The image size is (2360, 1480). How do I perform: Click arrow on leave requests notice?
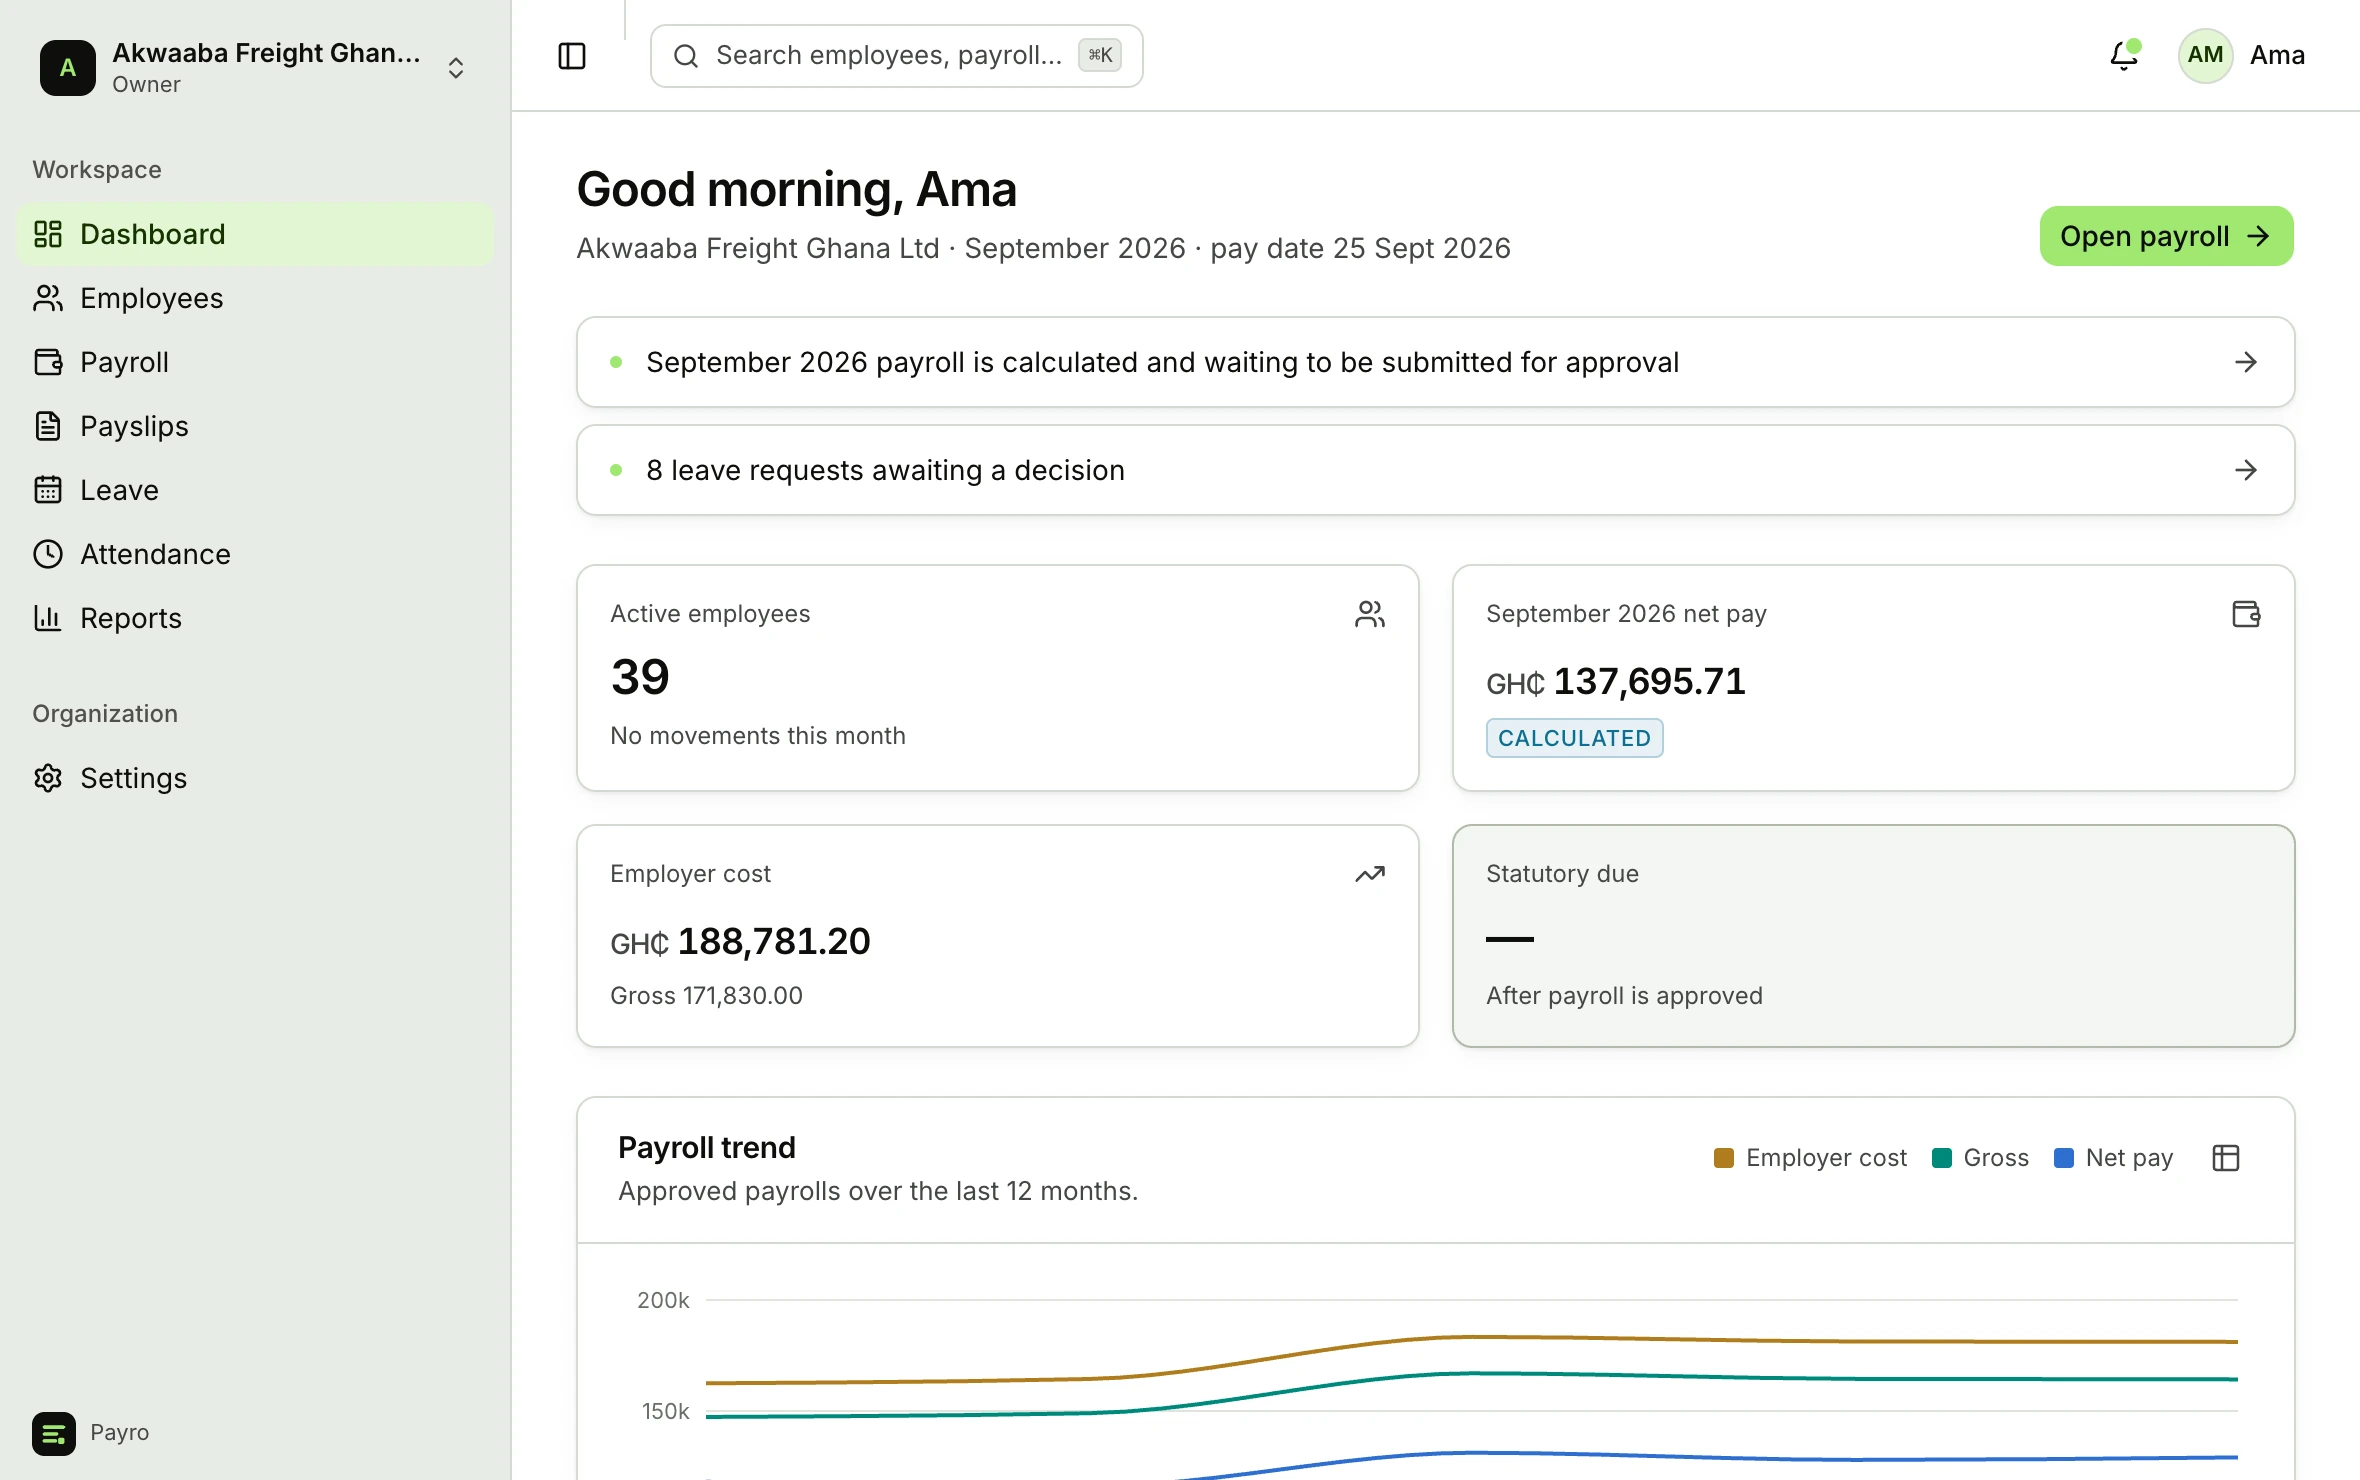coord(2246,470)
